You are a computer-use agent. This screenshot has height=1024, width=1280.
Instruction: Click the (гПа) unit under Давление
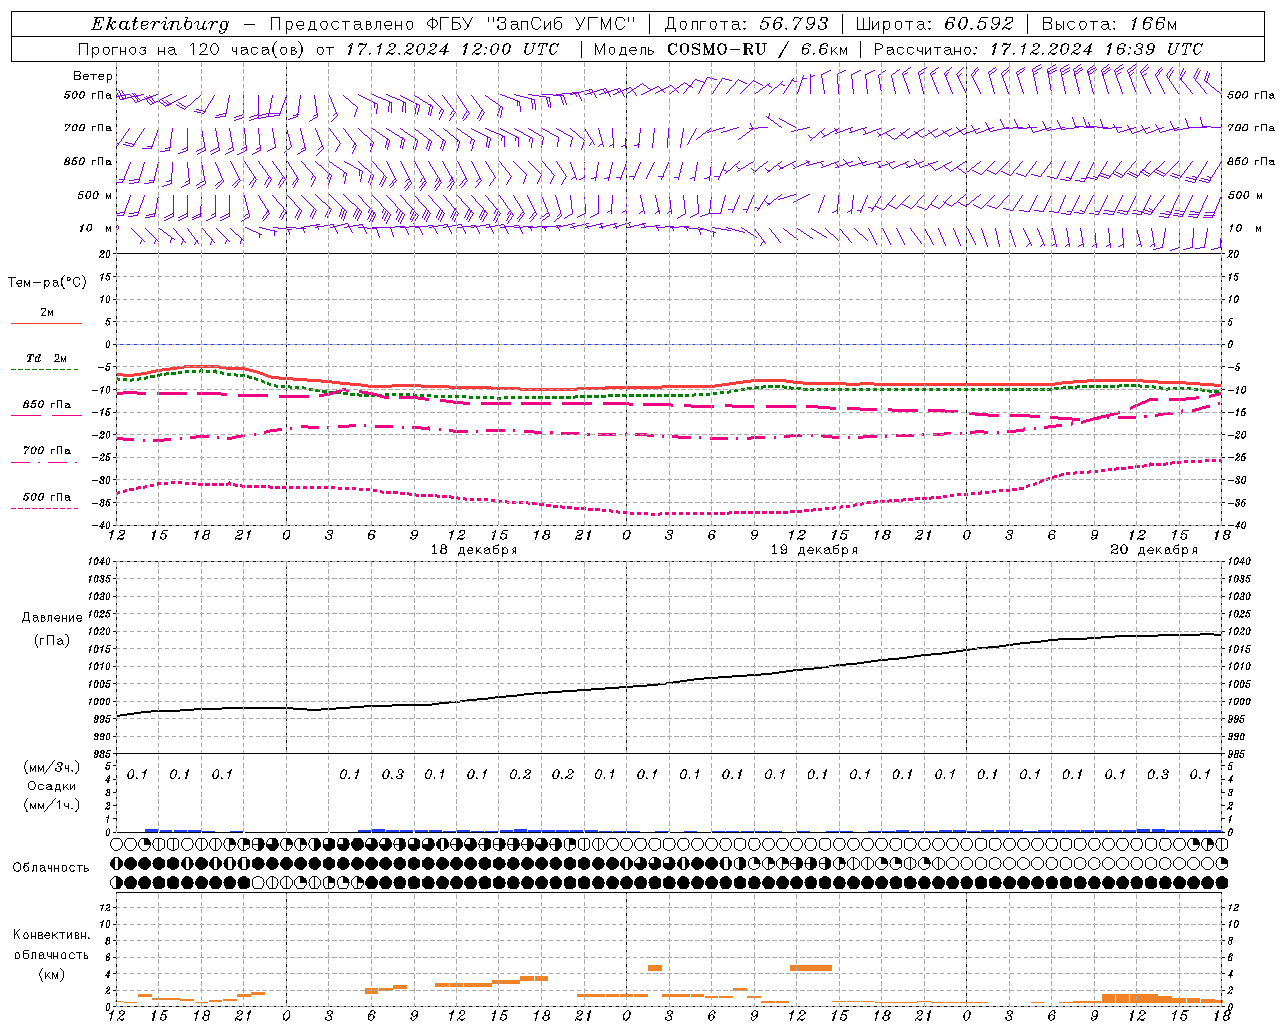point(52,641)
